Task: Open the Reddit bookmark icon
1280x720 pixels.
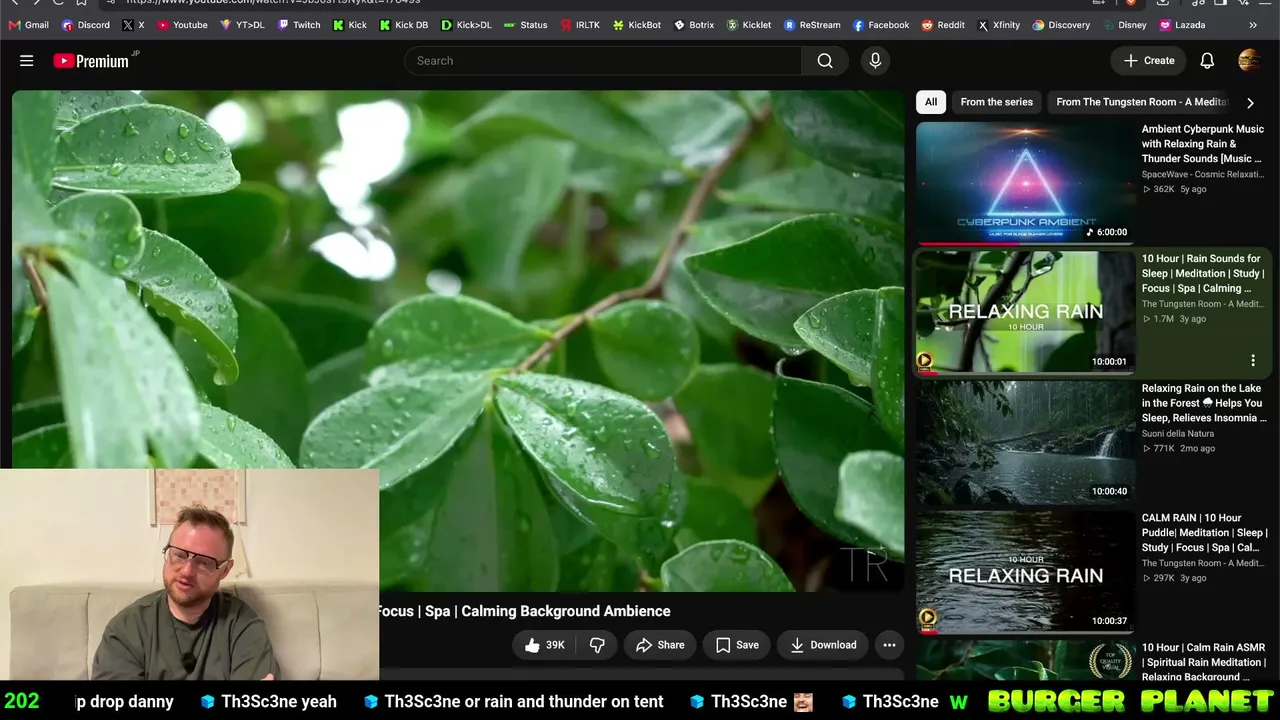Action: tap(927, 25)
